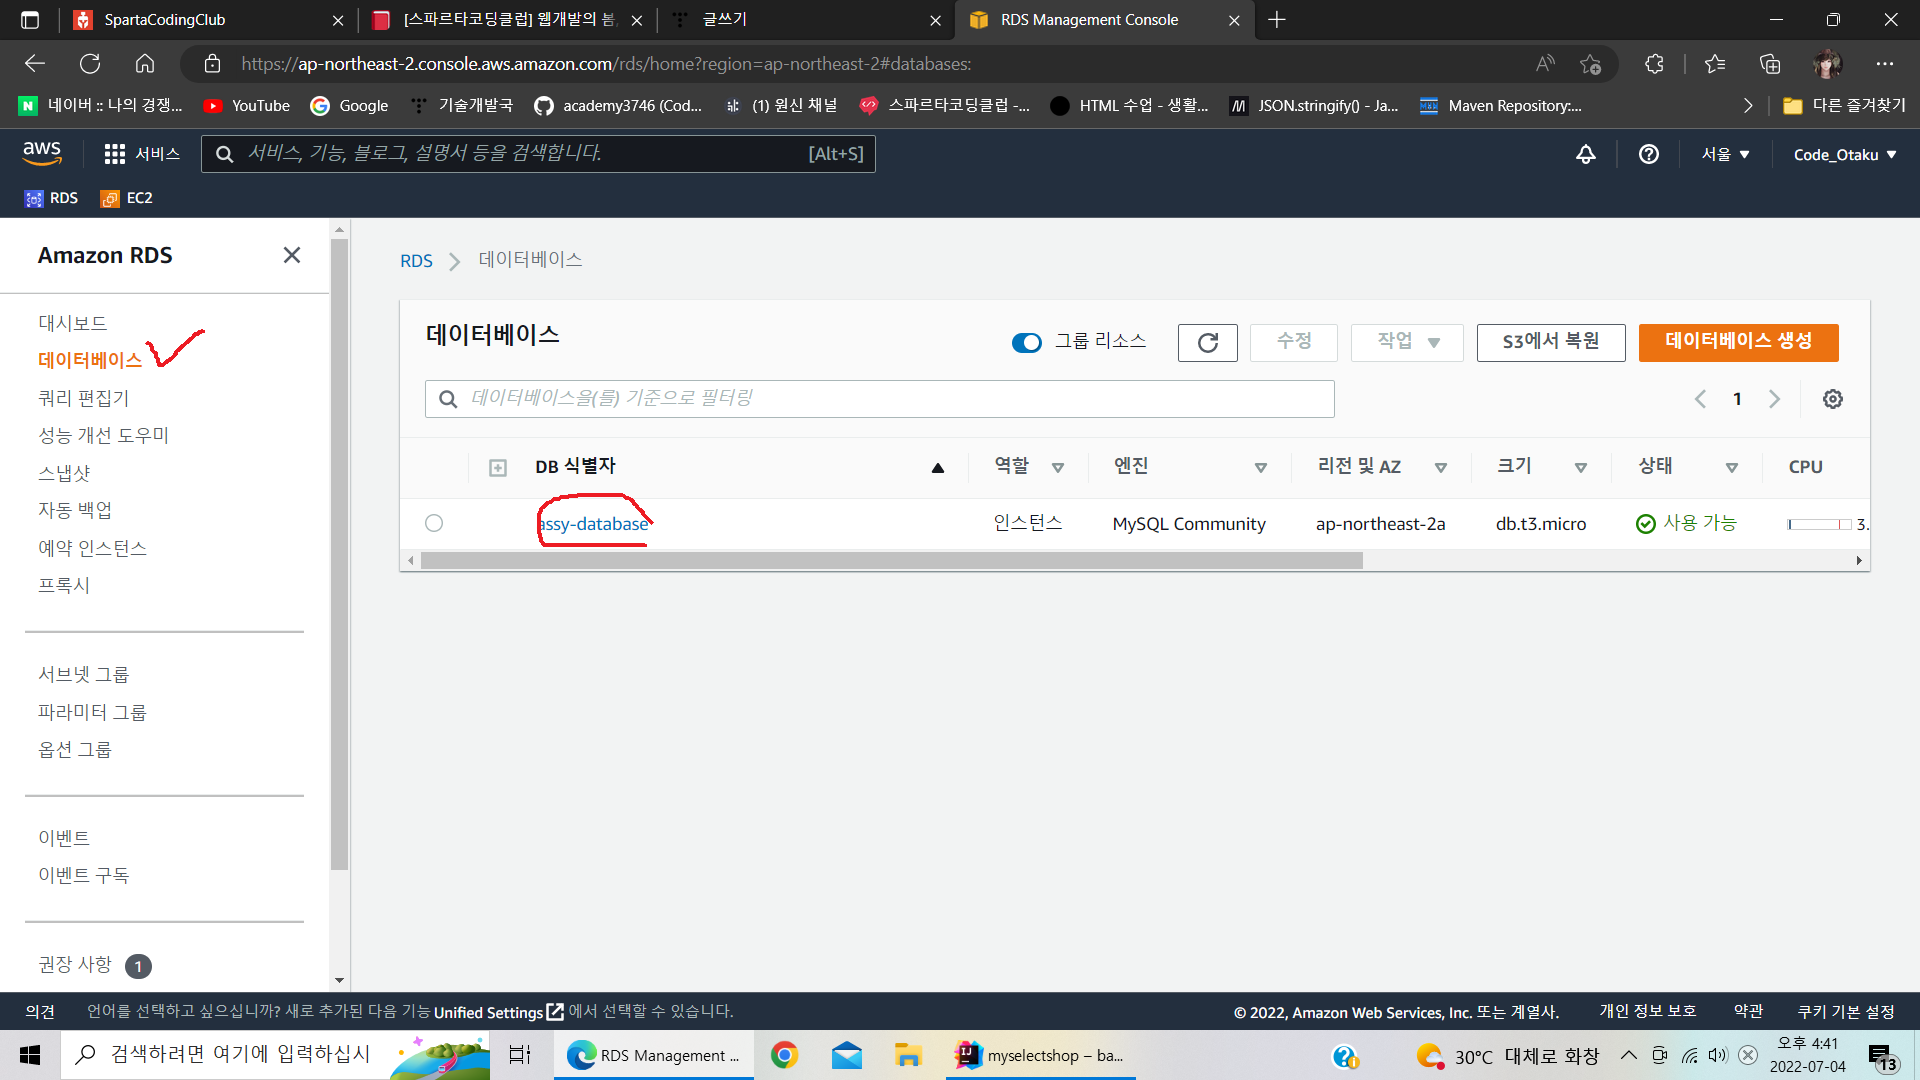
Task: Refresh the database list
Action: tap(1208, 343)
